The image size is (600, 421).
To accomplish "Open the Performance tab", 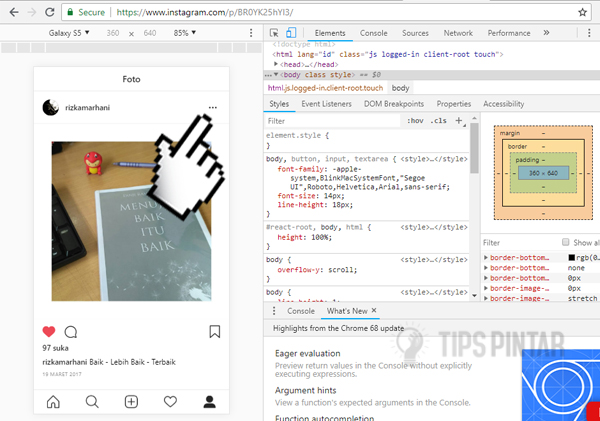I will [509, 33].
